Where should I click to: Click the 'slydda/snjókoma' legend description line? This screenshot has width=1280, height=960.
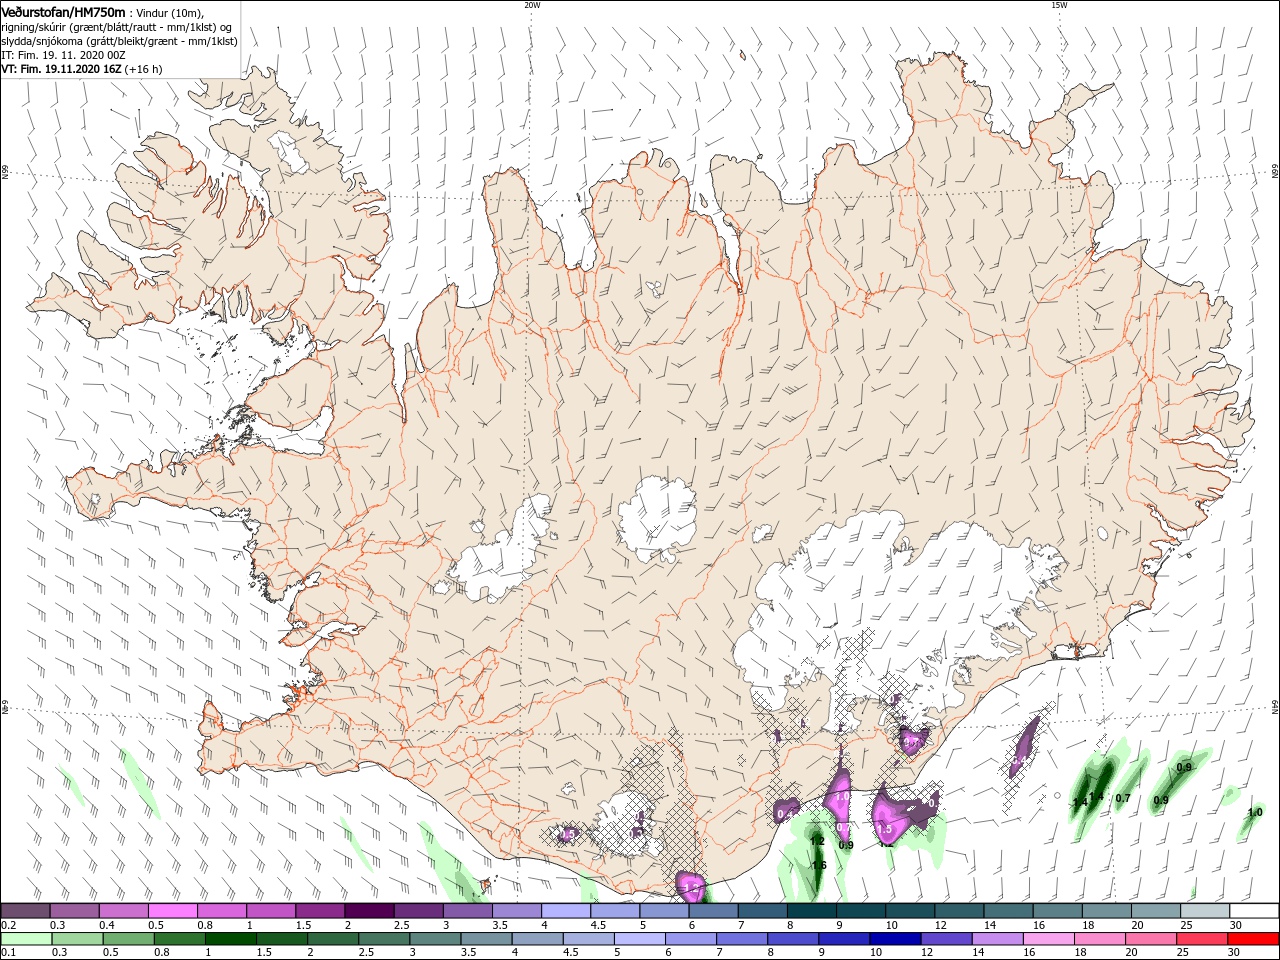click(x=119, y=41)
